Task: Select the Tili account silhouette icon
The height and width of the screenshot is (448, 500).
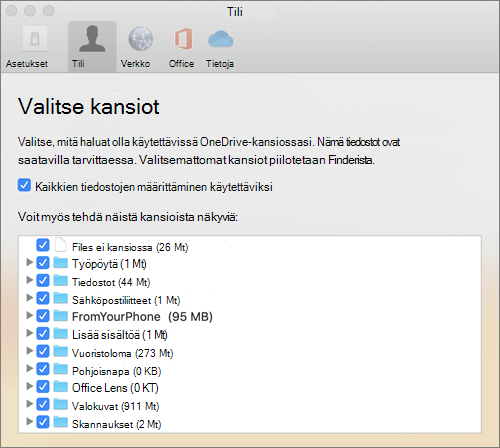Action: tap(92, 39)
